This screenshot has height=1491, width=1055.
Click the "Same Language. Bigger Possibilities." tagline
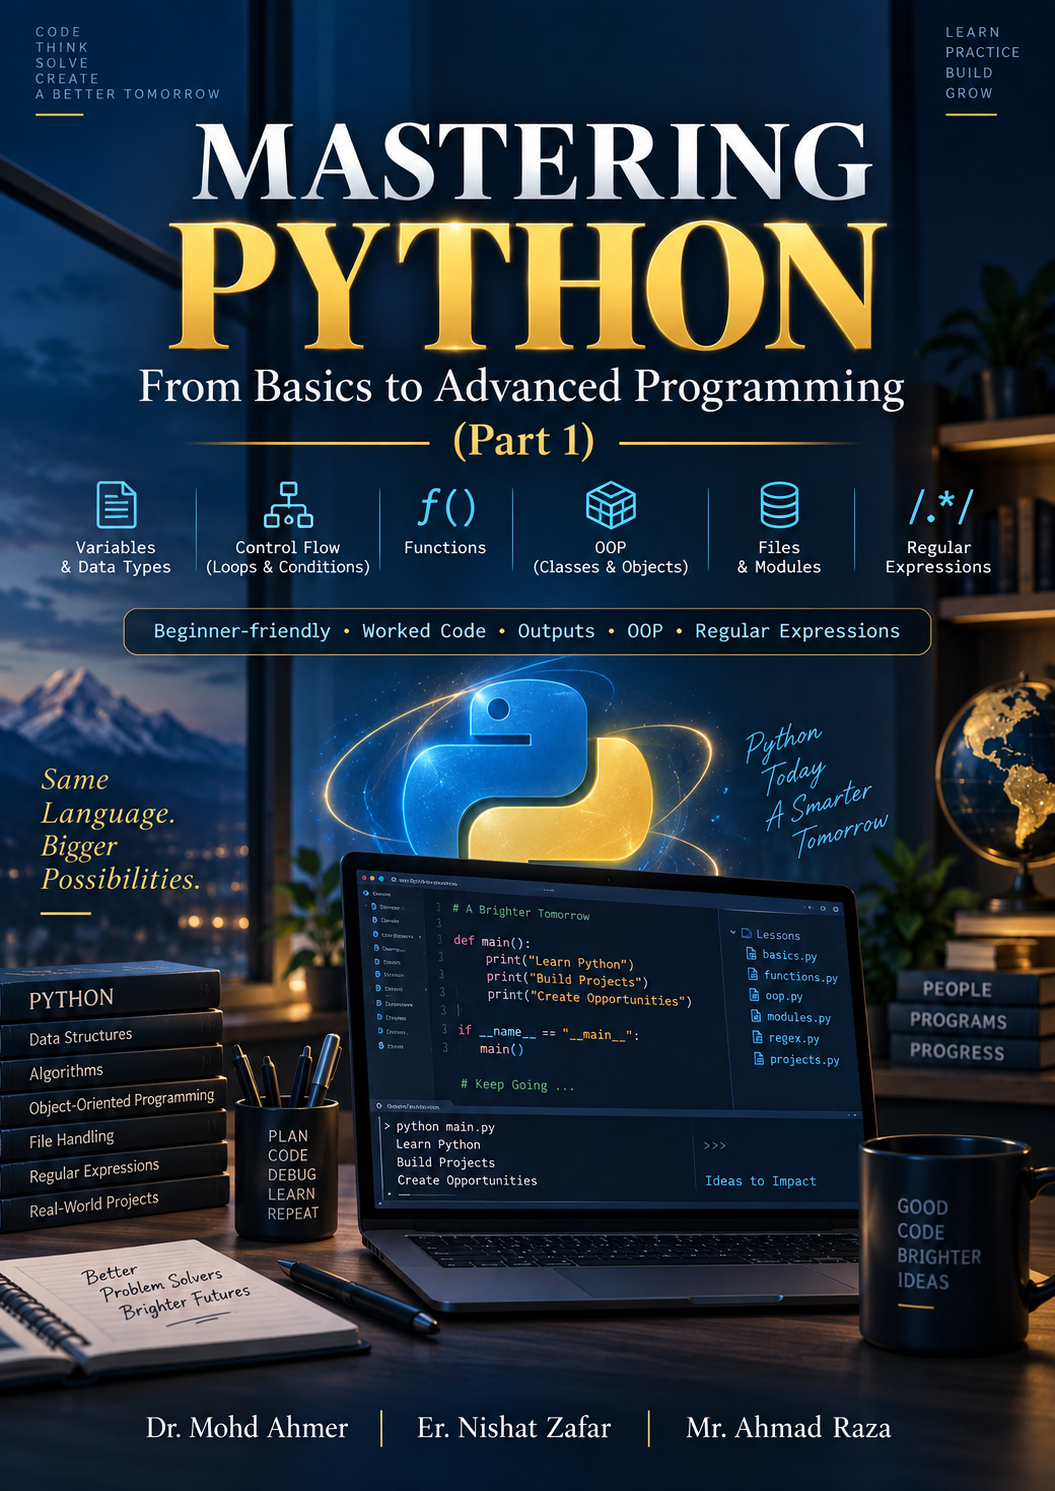point(120,829)
